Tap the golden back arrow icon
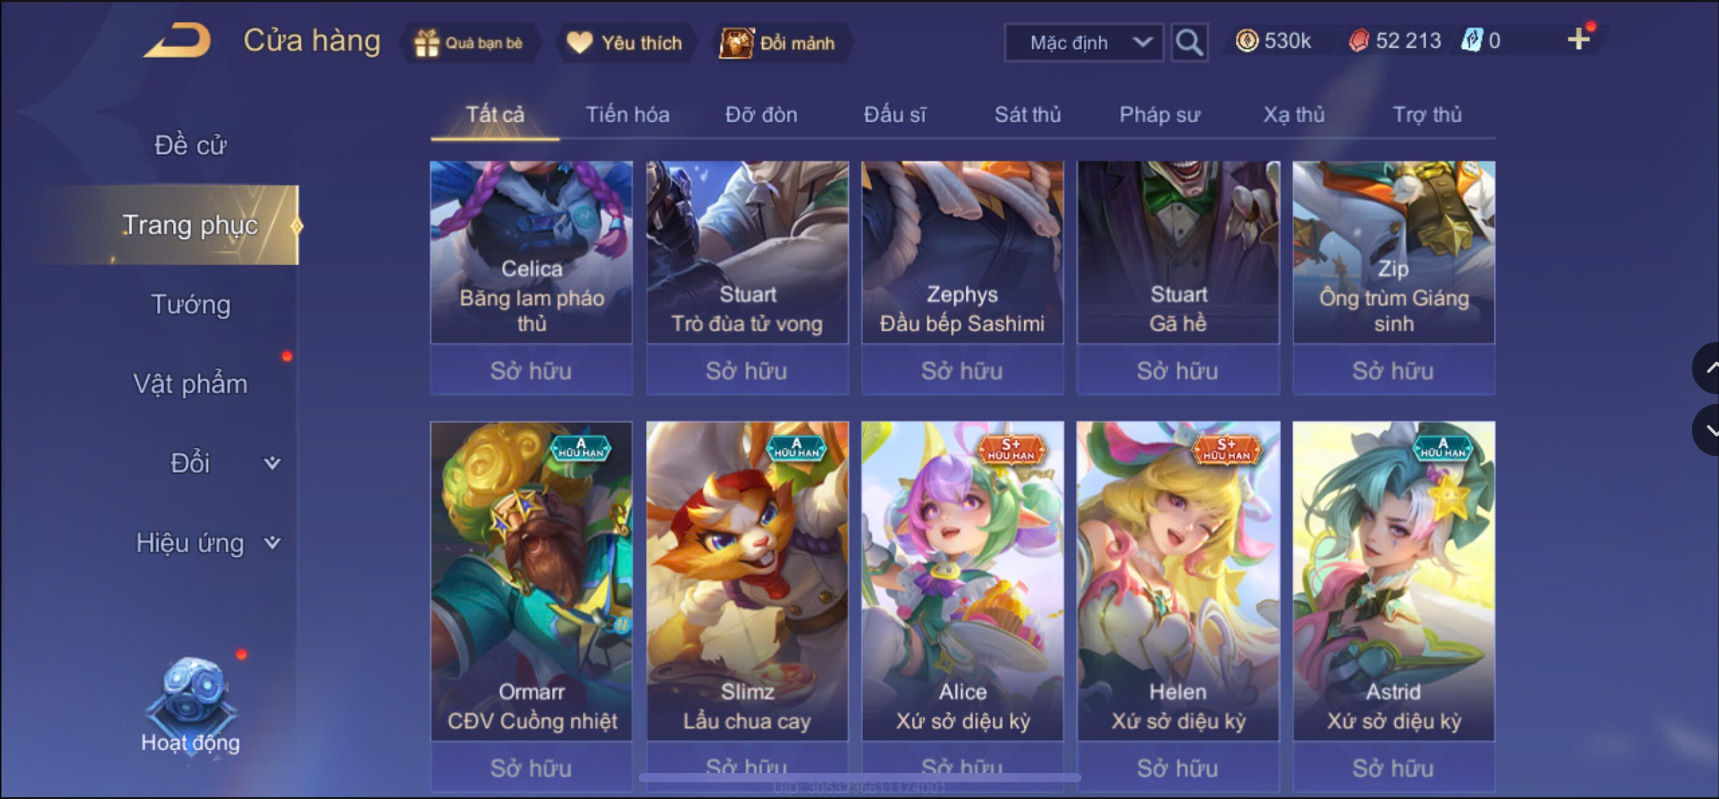 [178, 41]
